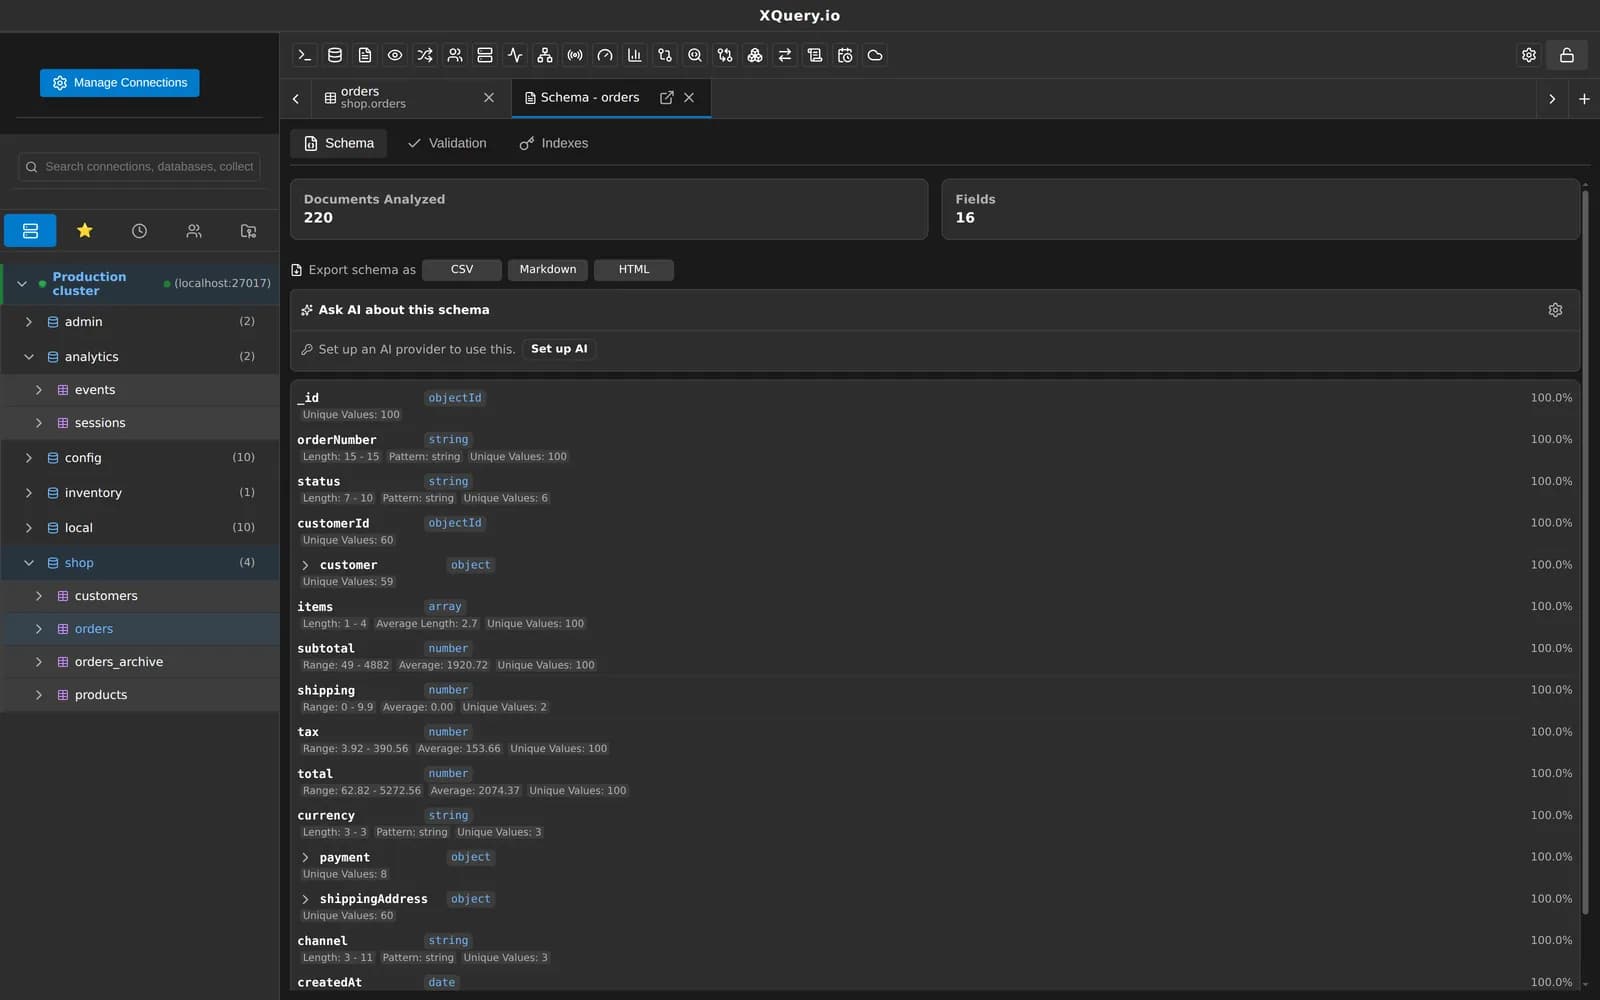
Task: Click the cloud toolbar icon
Action: click(875, 55)
